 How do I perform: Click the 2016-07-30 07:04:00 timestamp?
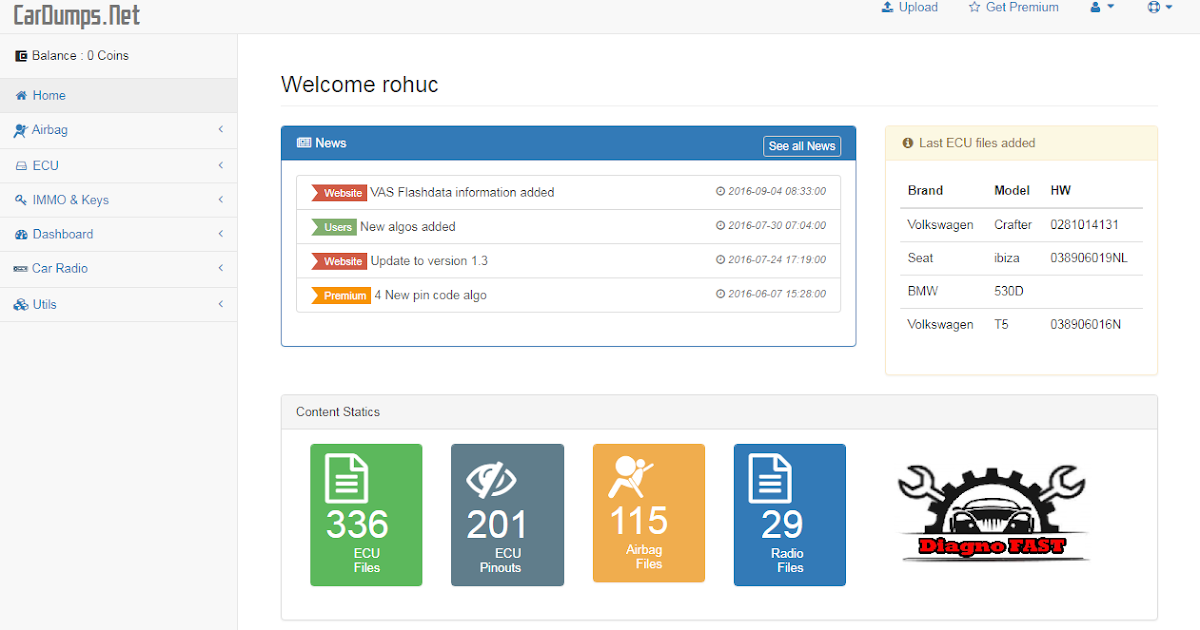(x=771, y=226)
